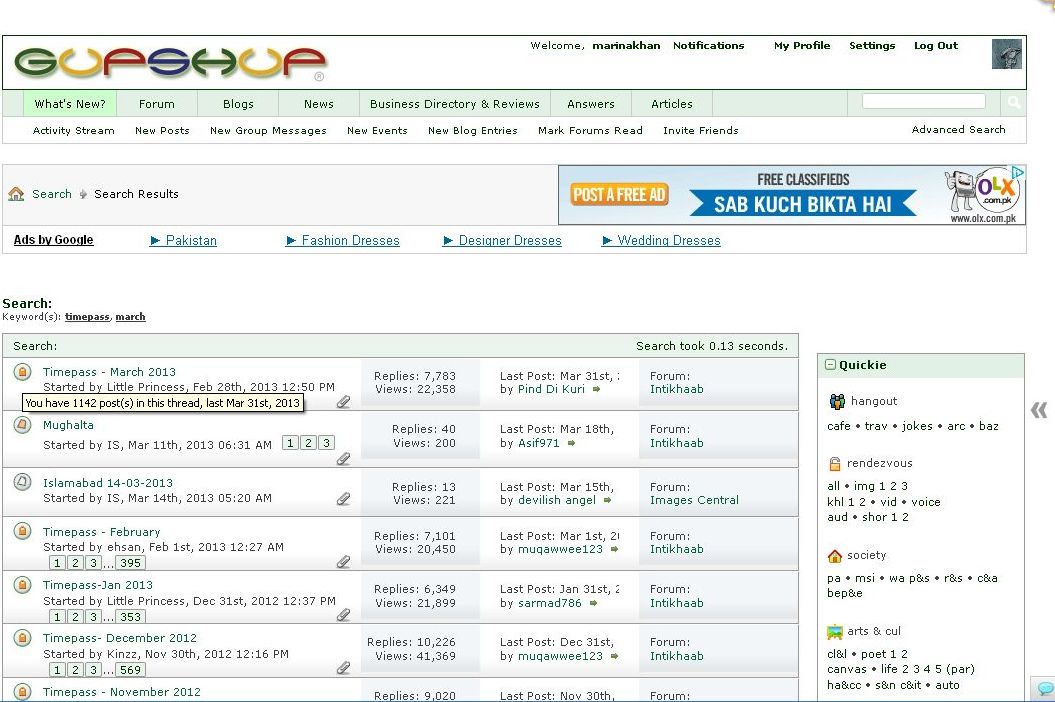1055x702 pixels.
Task: Click the rendezvous lock icon in Quickie
Action: [835, 464]
